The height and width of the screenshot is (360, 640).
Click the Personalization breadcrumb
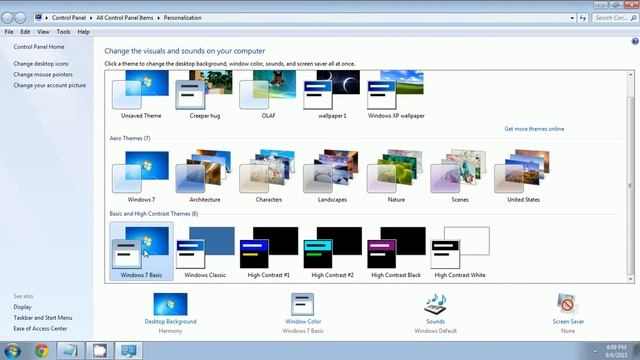coord(182,18)
